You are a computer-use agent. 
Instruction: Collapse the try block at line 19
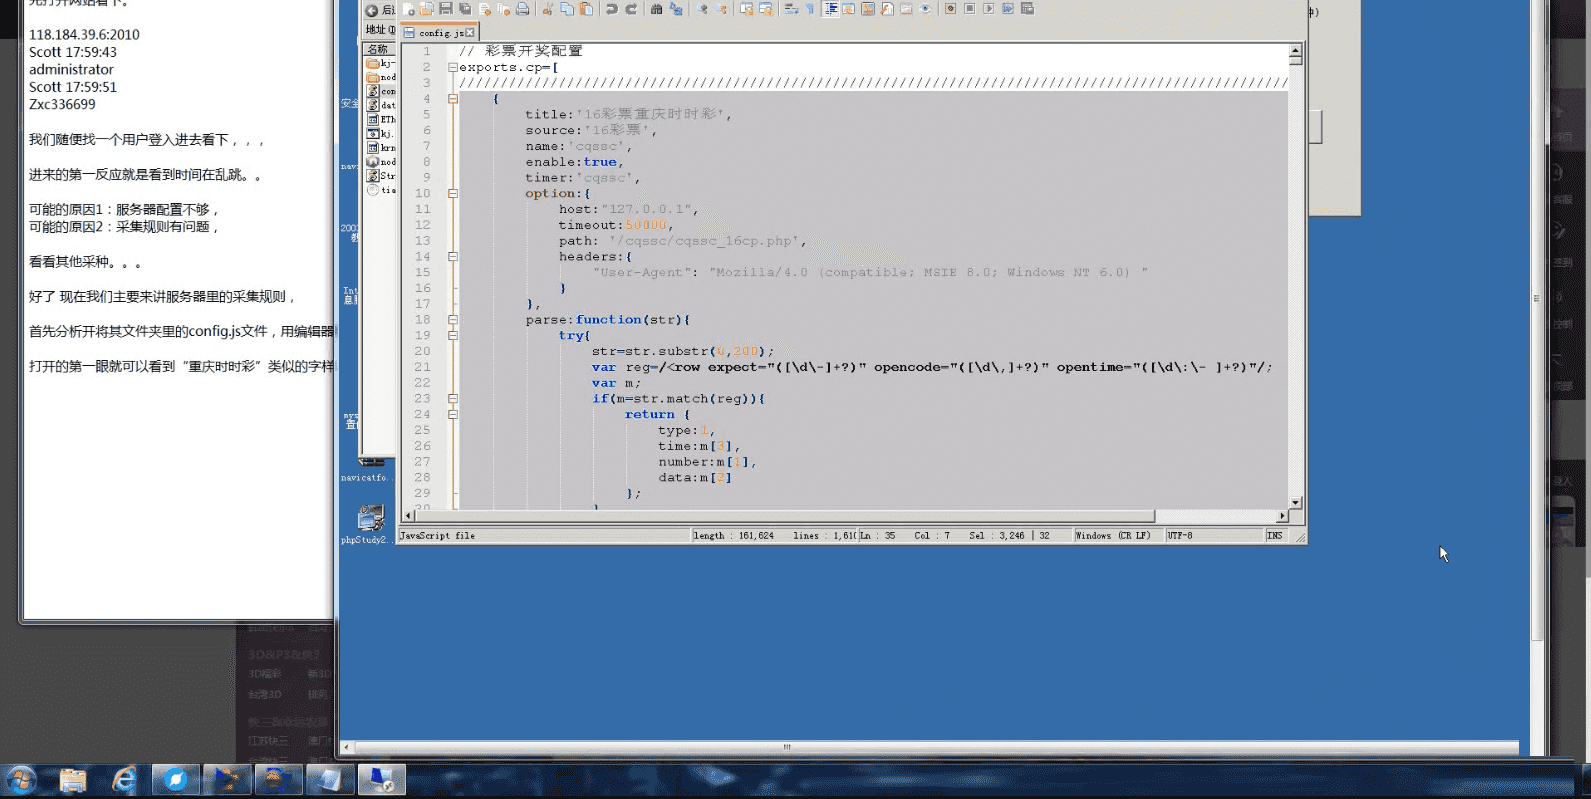click(453, 336)
